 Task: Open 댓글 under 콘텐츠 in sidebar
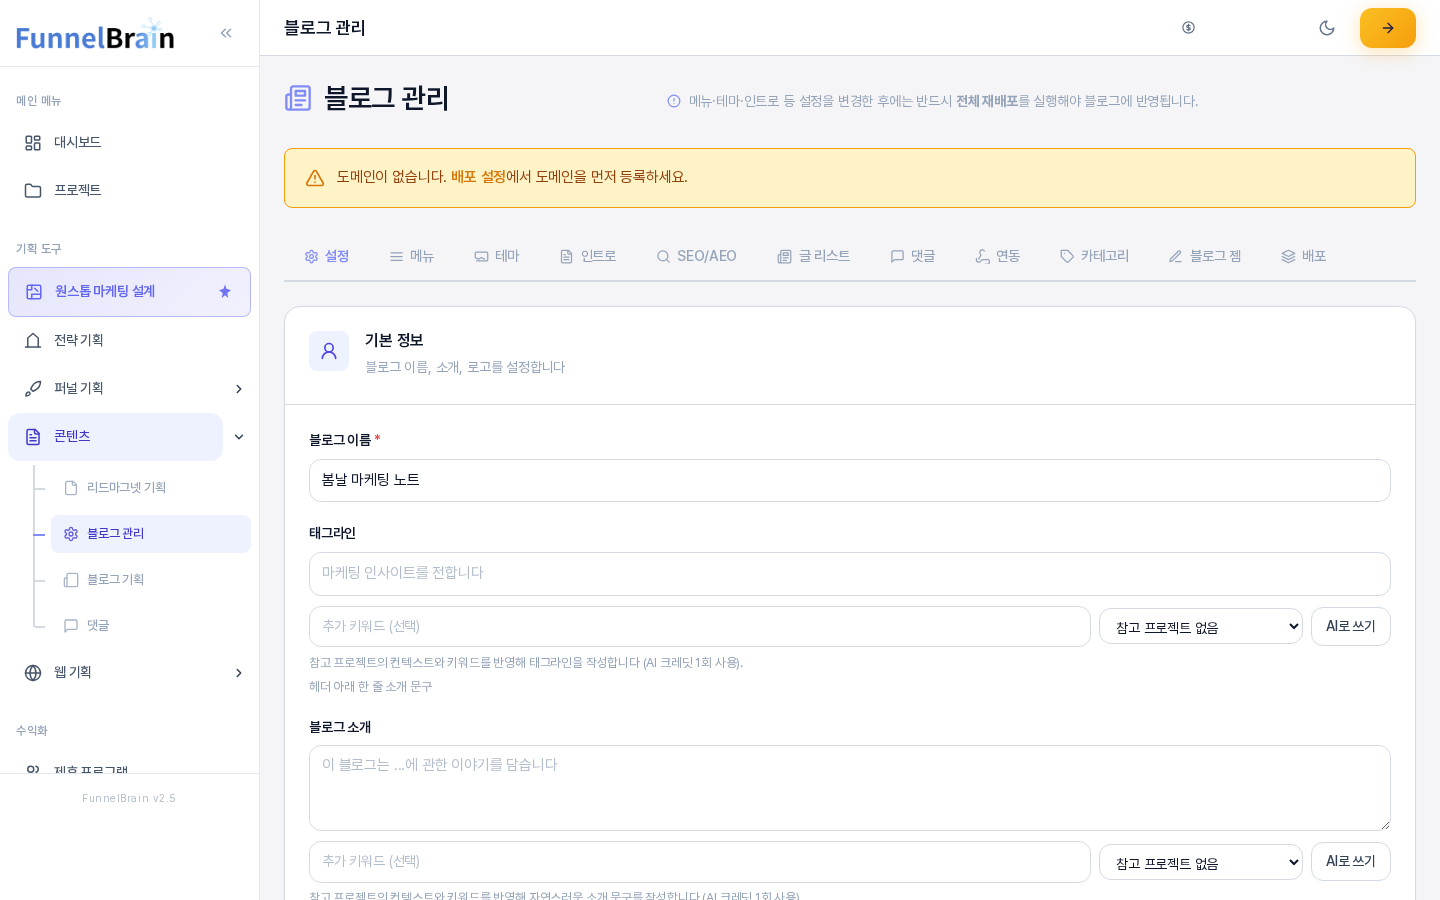151,626
